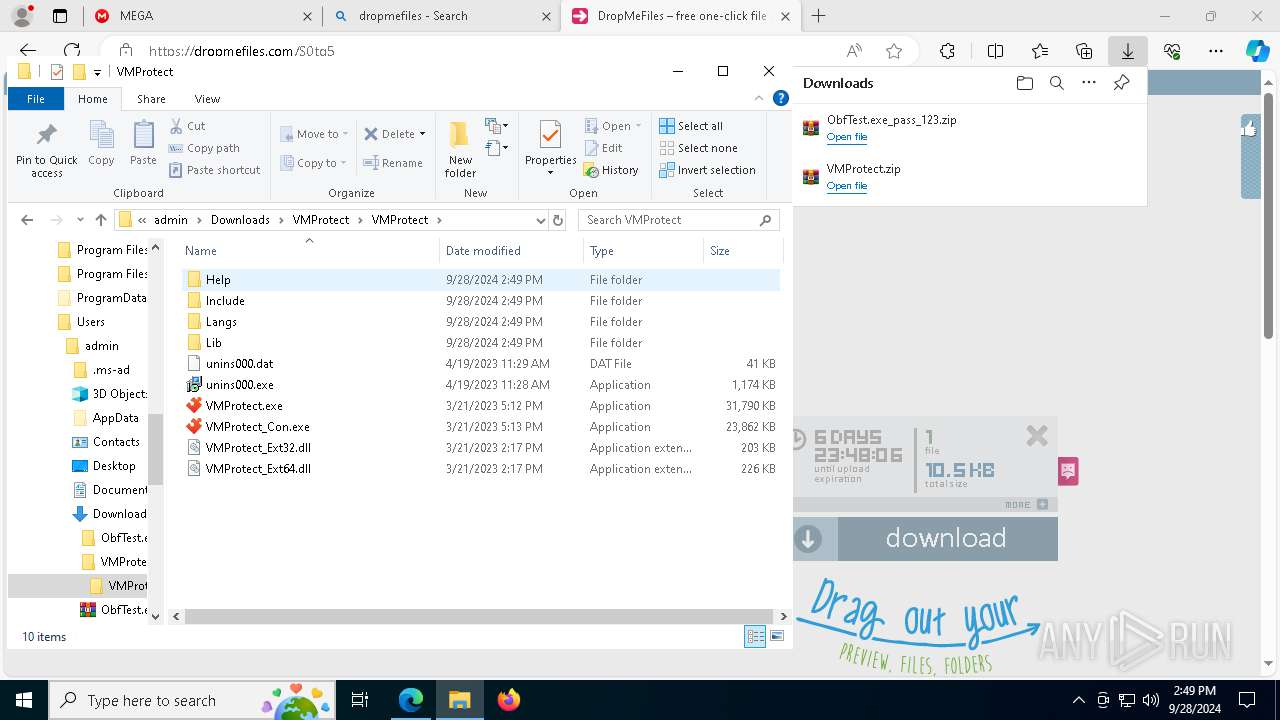The image size is (1280, 720).
Task: Open the Delete dropdown arrow
Action: point(422,134)
